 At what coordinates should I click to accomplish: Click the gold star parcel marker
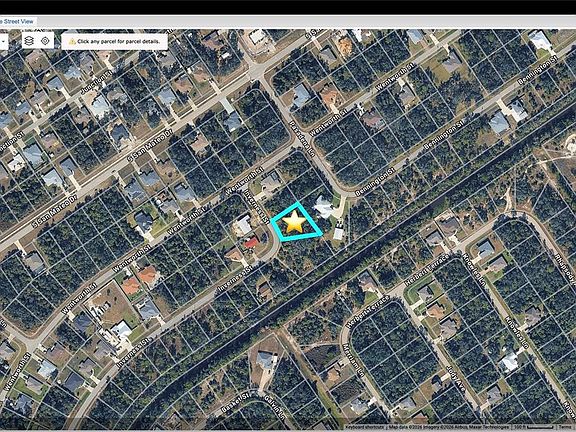coord(294,222)
